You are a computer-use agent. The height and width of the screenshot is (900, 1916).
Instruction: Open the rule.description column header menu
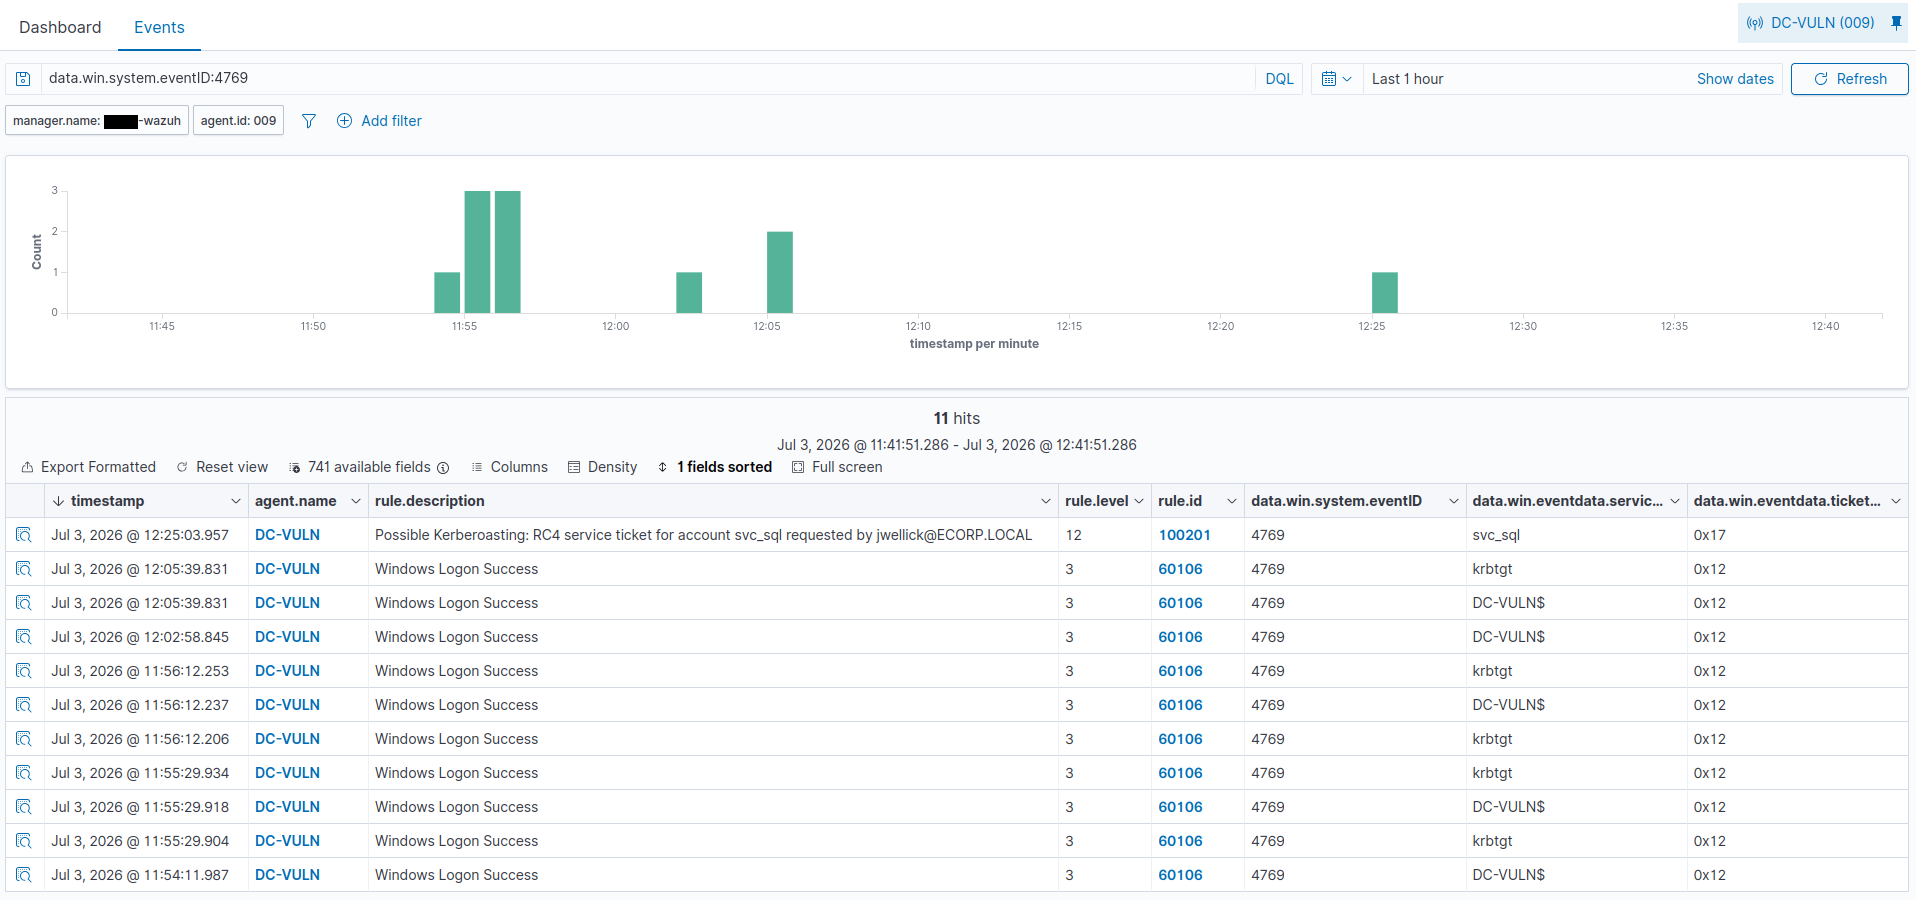pos(1046,501)
